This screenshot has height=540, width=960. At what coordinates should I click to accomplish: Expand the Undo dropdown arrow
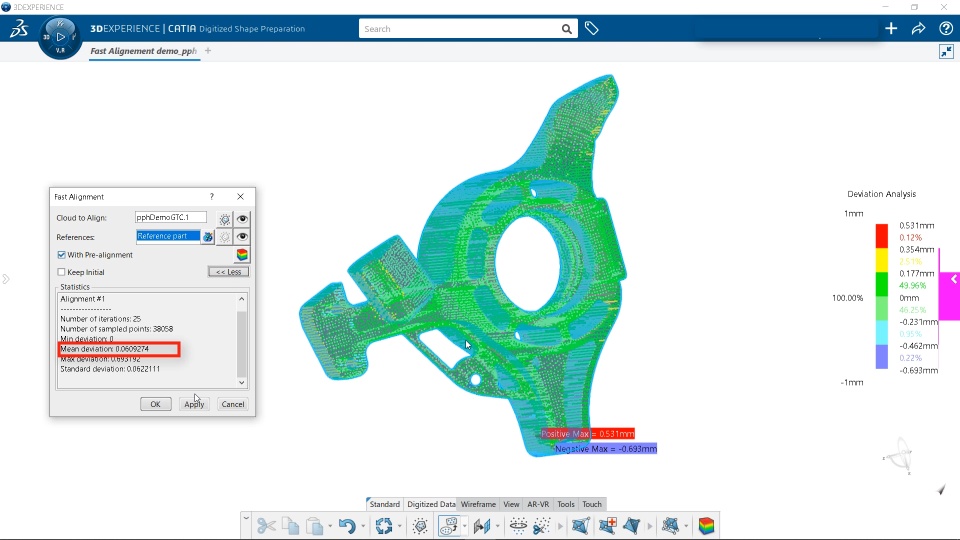pos(362,526)
